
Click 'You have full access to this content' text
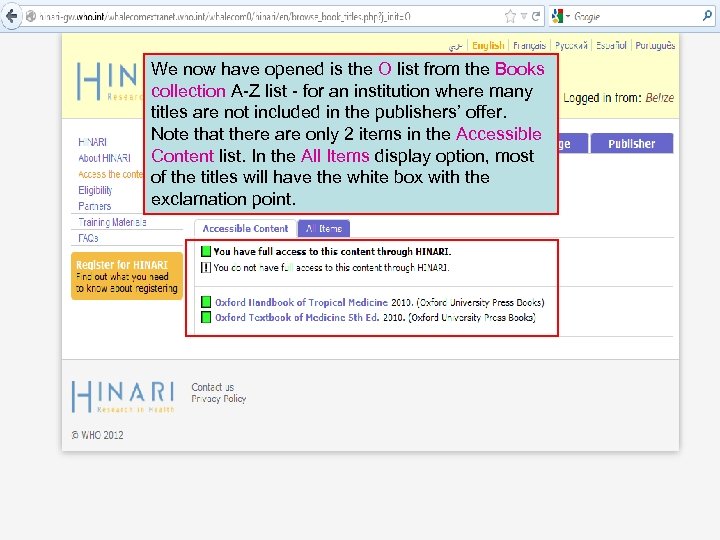(x=332, y=251)
